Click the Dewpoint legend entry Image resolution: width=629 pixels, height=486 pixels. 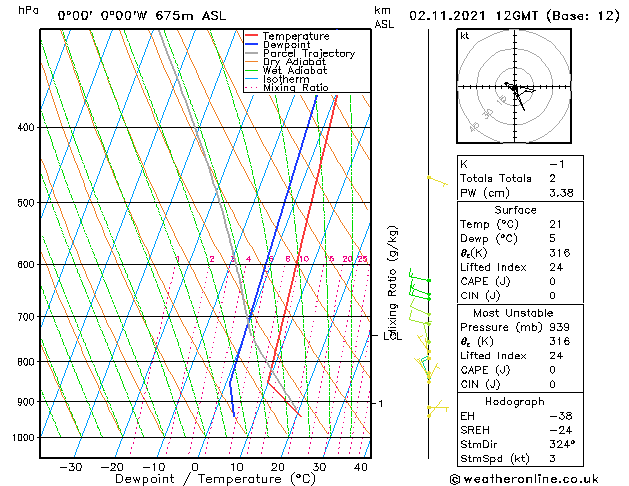coord(278,45)
